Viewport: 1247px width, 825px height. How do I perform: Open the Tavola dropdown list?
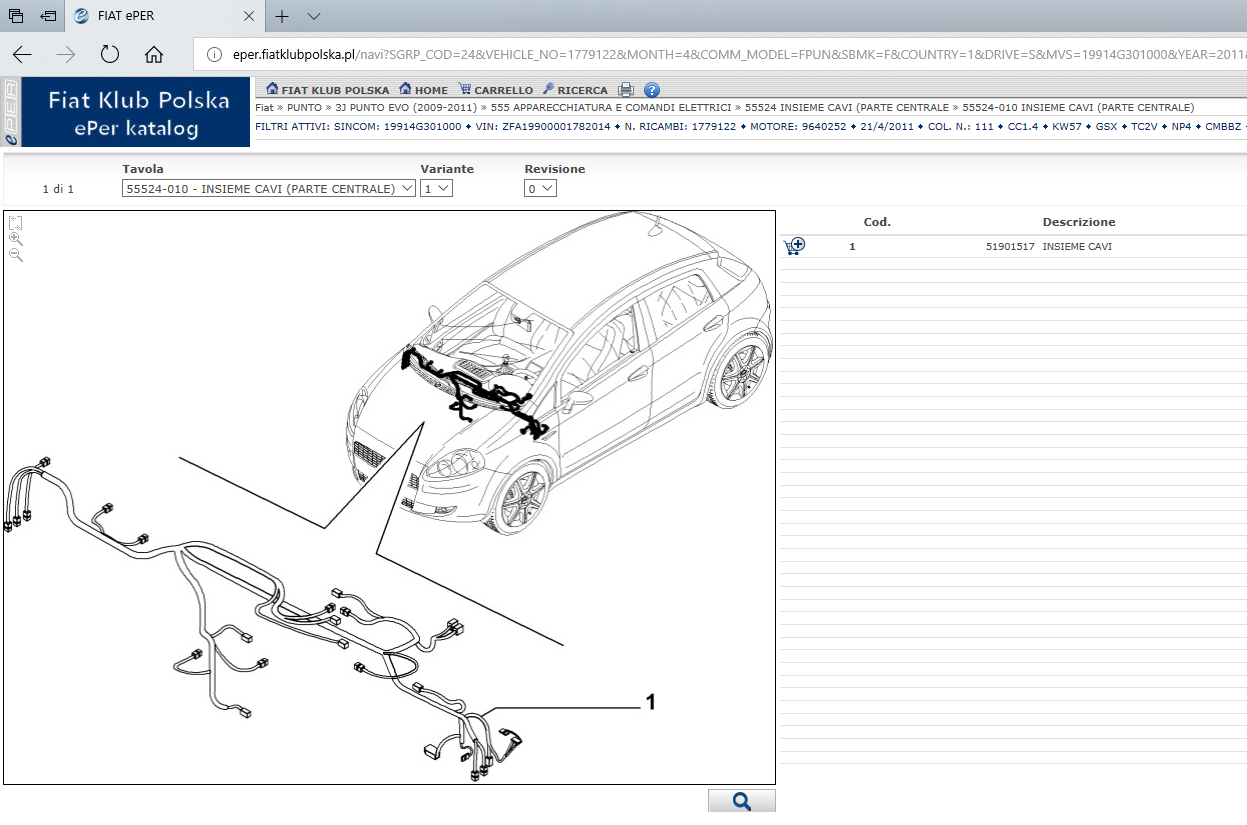click(268, 188)
